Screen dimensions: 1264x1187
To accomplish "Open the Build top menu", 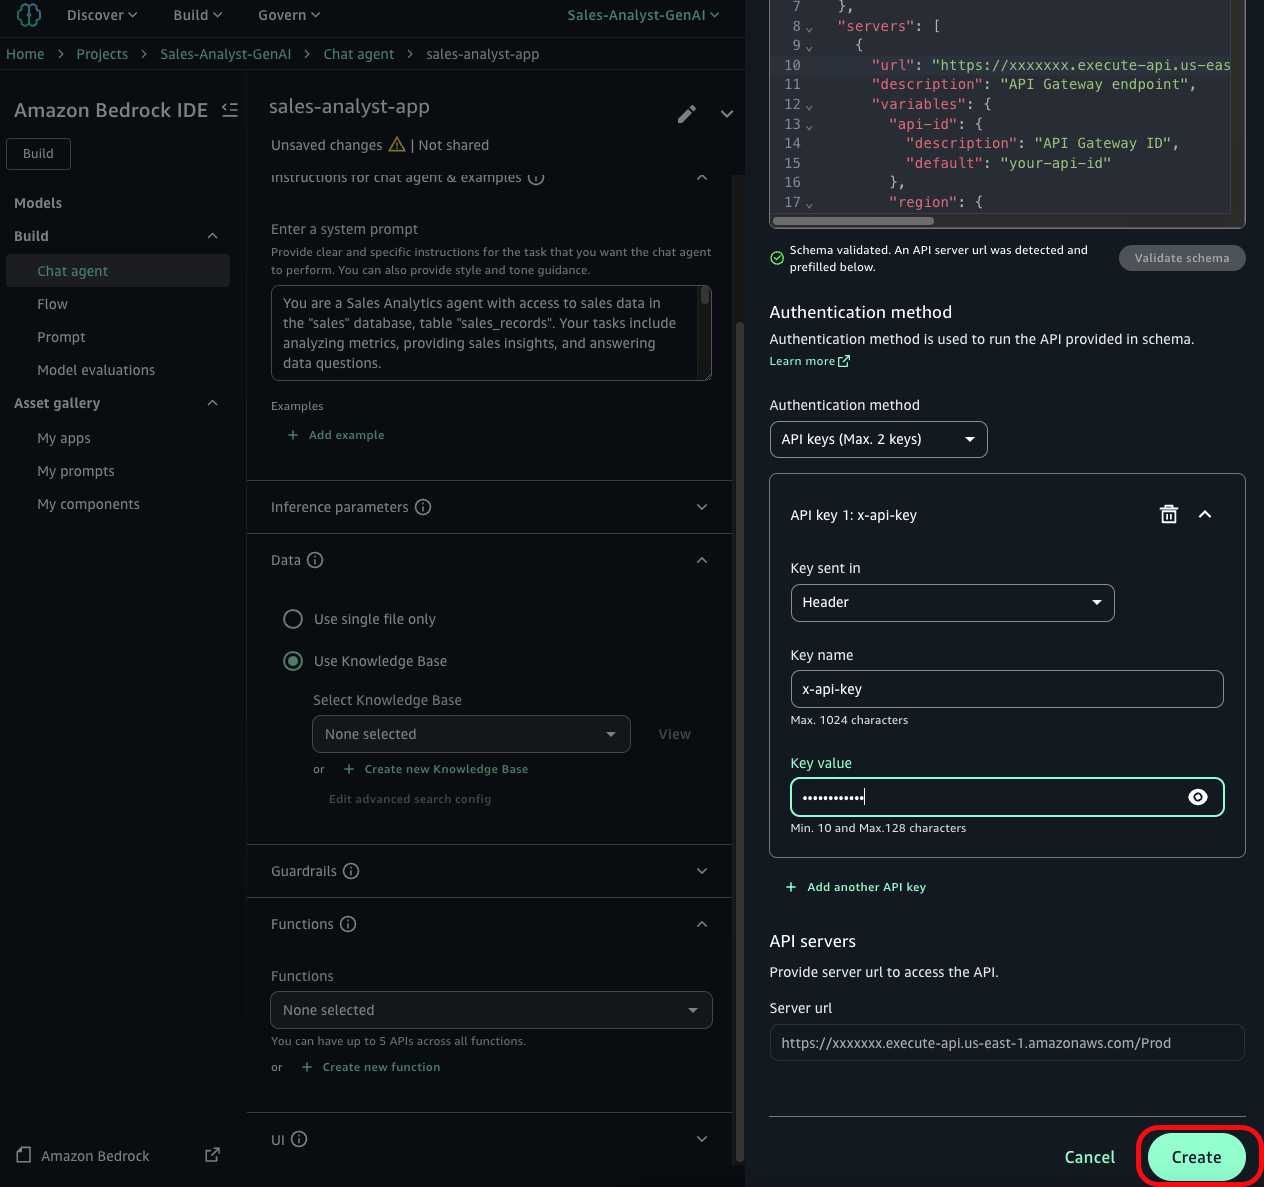I will 197,15.
